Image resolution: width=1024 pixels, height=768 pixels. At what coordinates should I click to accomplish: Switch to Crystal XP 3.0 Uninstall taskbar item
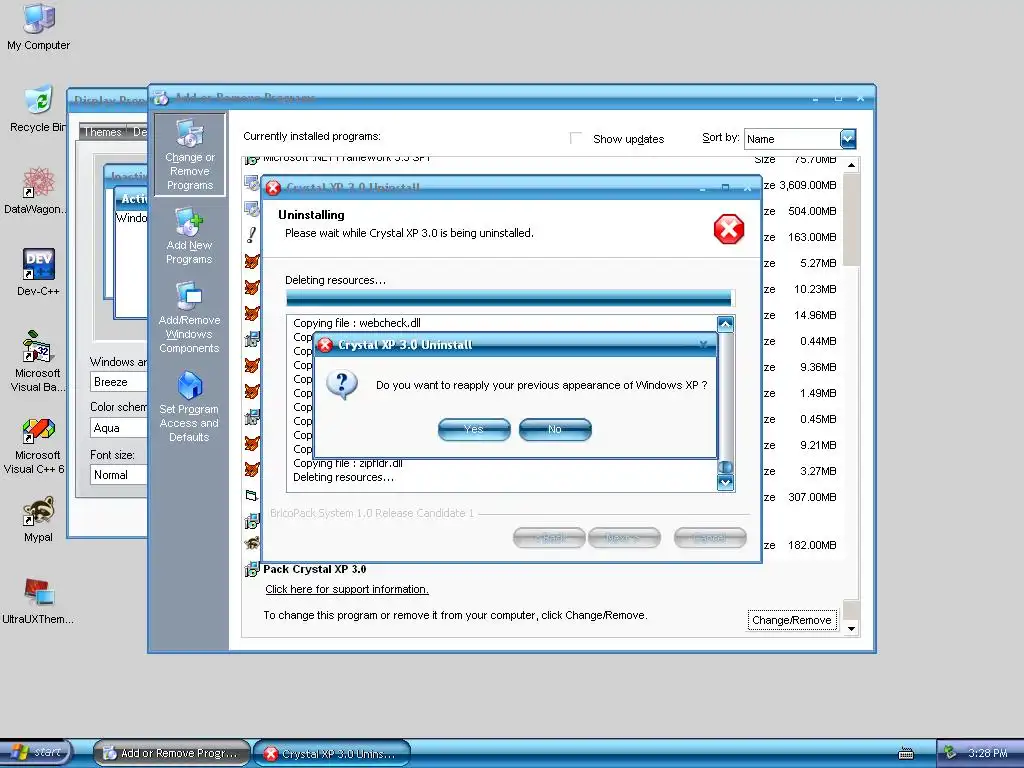332,753
